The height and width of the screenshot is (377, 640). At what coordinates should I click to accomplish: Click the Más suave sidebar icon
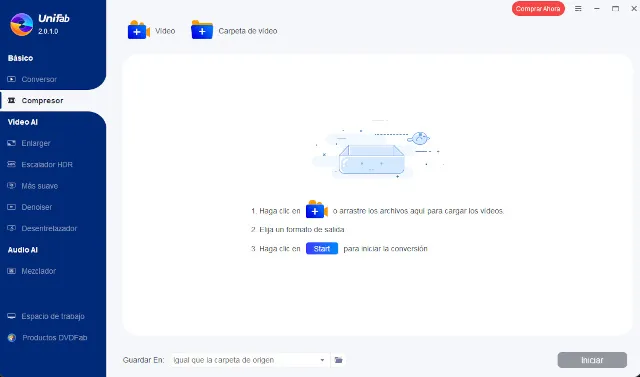pos(11,186)
